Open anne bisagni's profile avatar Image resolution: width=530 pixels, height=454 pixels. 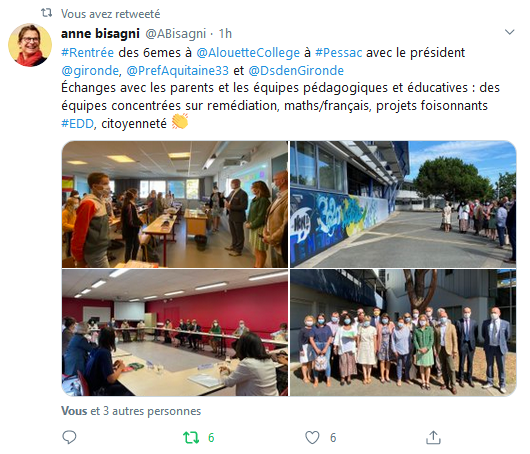click(30, 45)
